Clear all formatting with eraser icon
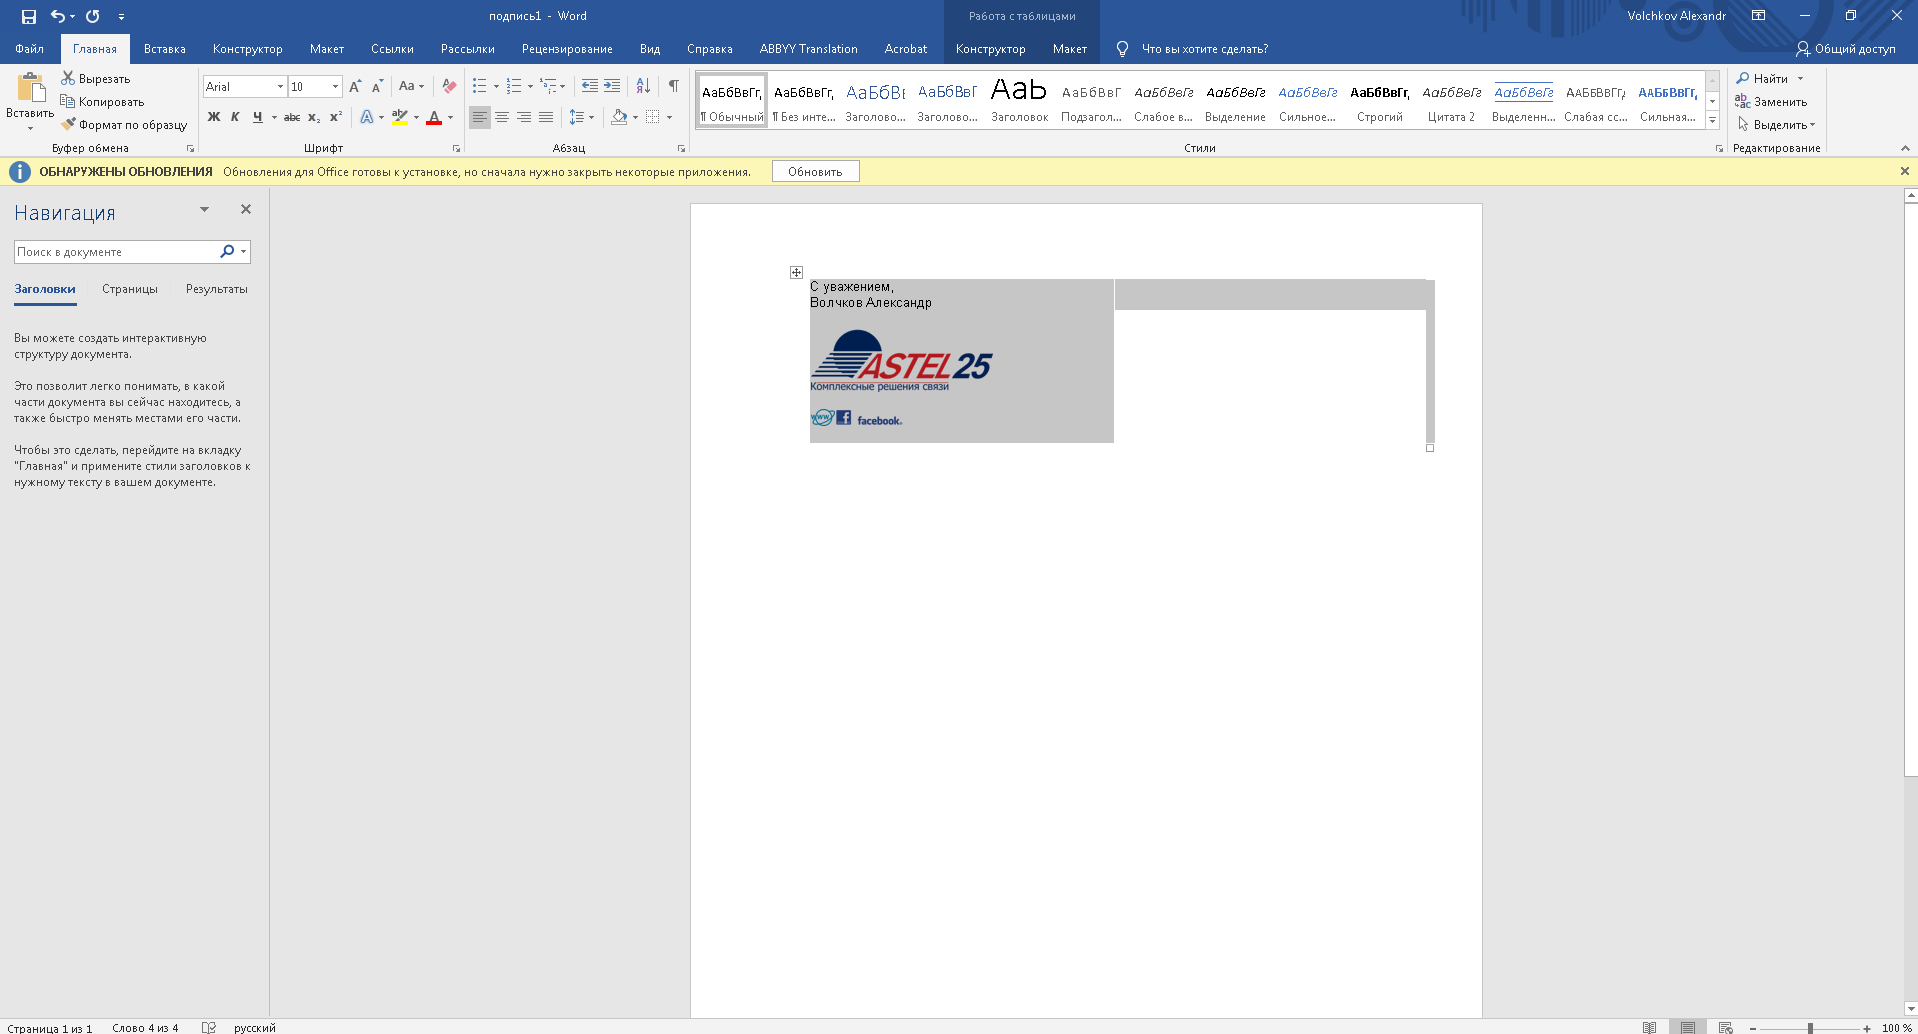This screenshot has width=1918, height=1034. (x=449, y=86)
